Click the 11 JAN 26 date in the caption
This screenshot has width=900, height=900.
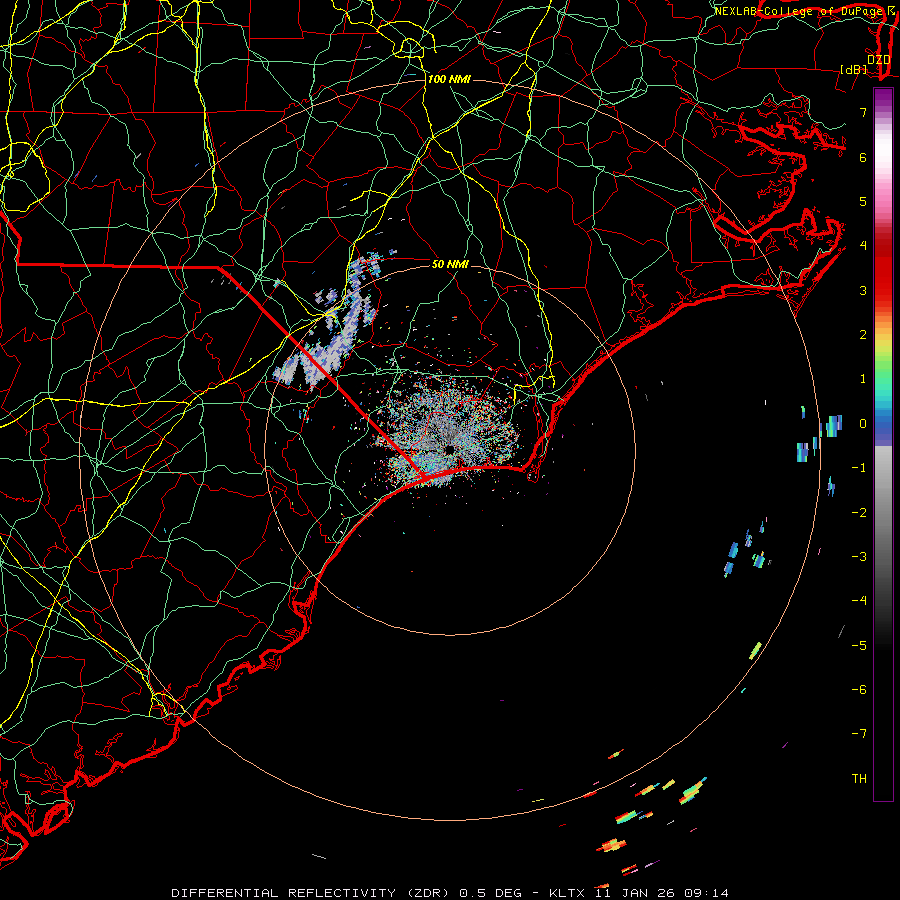click(634, 893)
